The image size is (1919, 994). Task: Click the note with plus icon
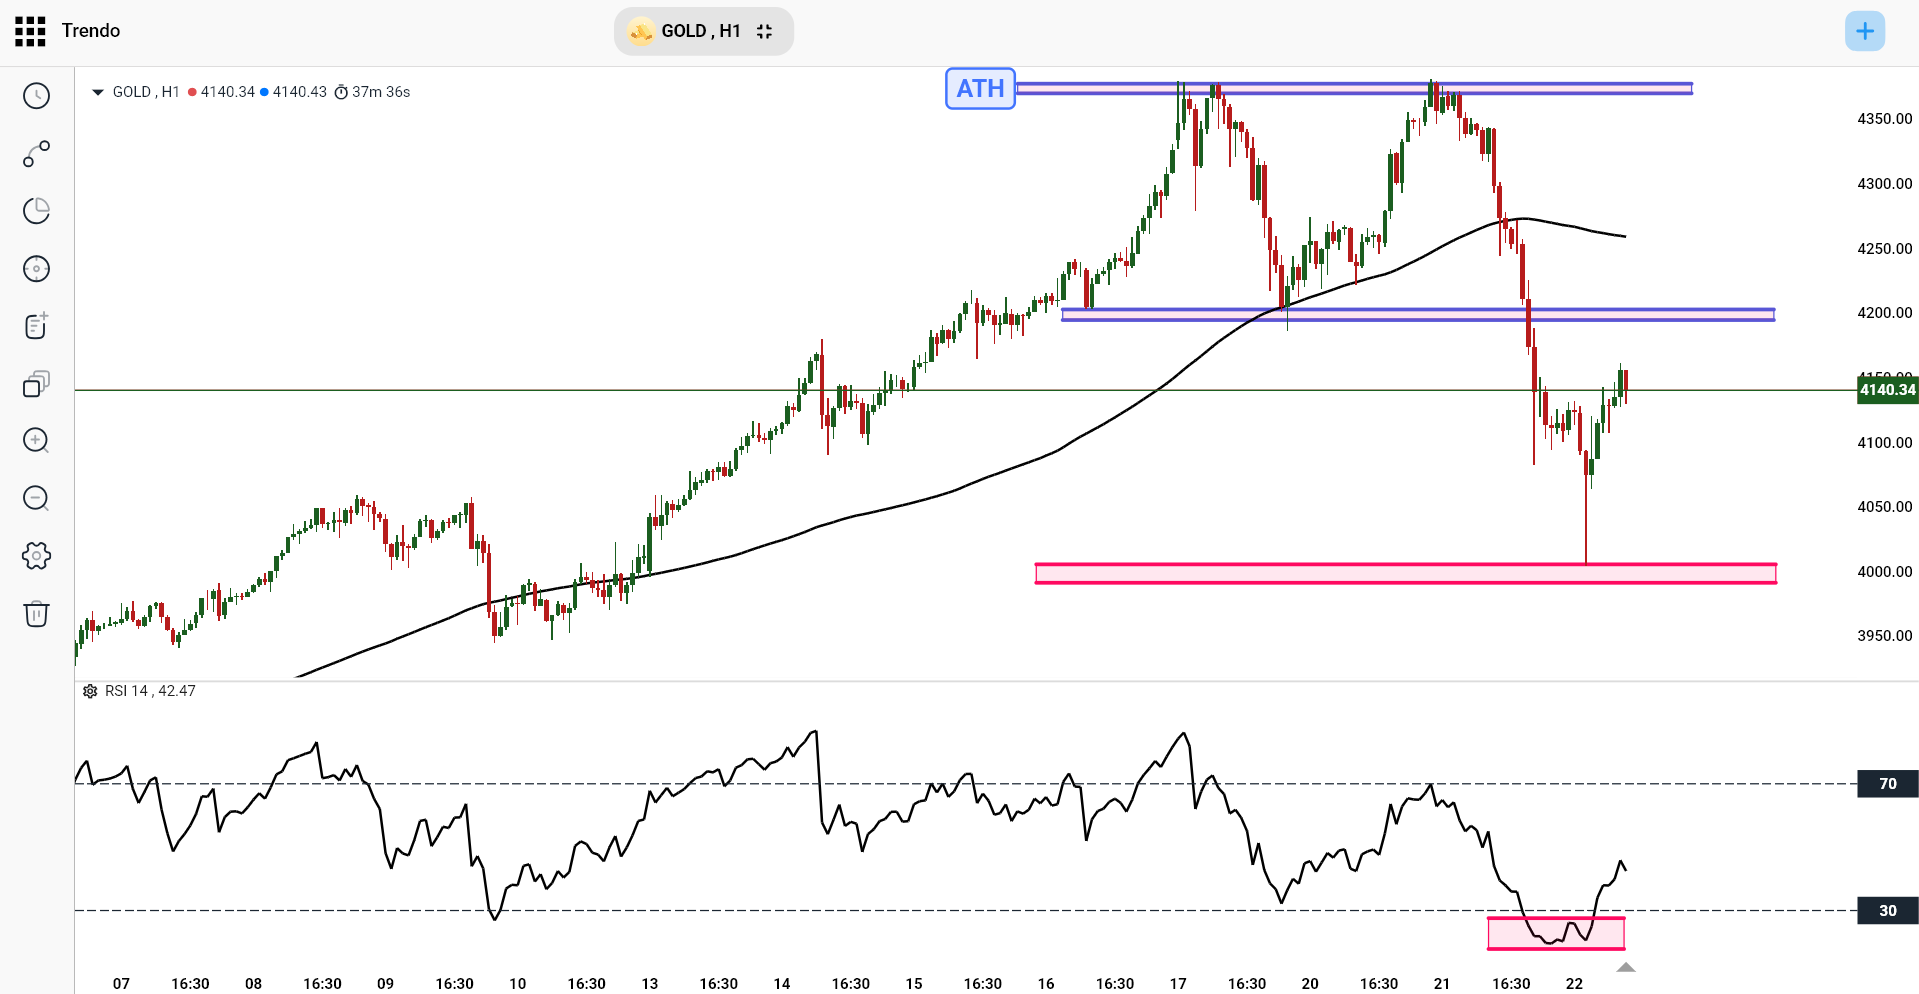tap(36, 326)
